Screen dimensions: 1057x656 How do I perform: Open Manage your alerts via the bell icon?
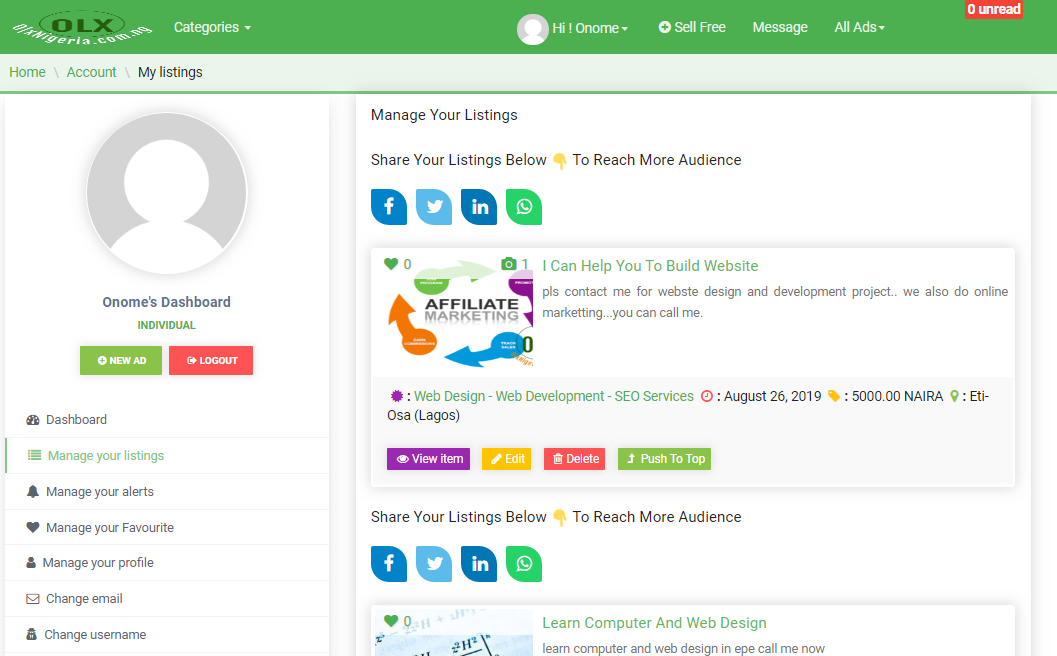coord(33,490)
